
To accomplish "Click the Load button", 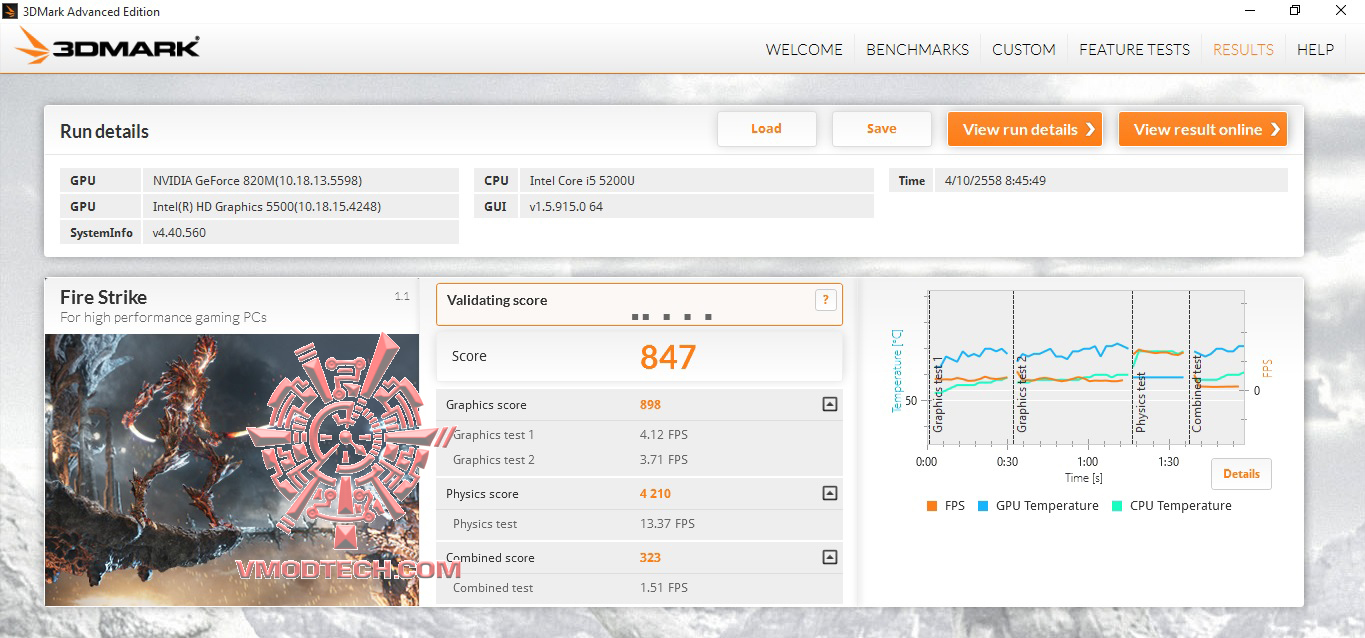I will pyautogui.click(x=766, y=129).
